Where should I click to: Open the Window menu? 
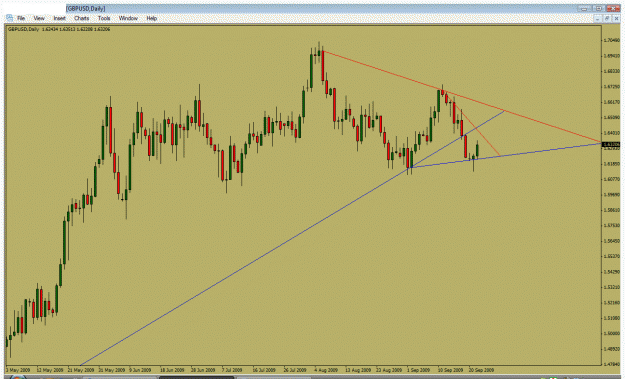[128, 18]
